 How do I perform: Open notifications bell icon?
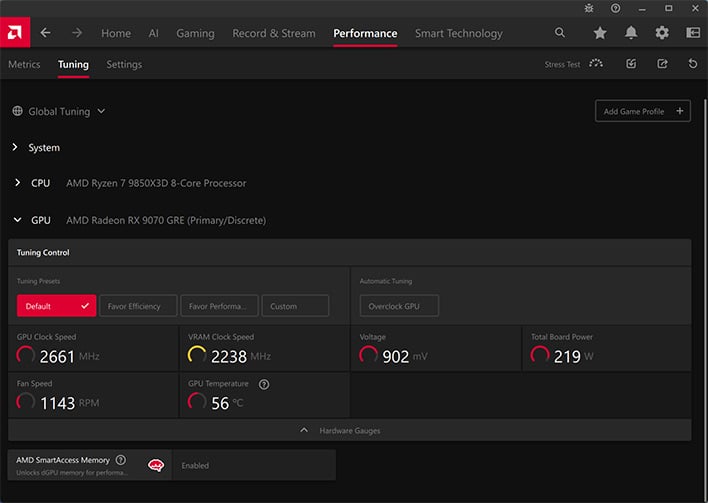(x=631, y=33)
